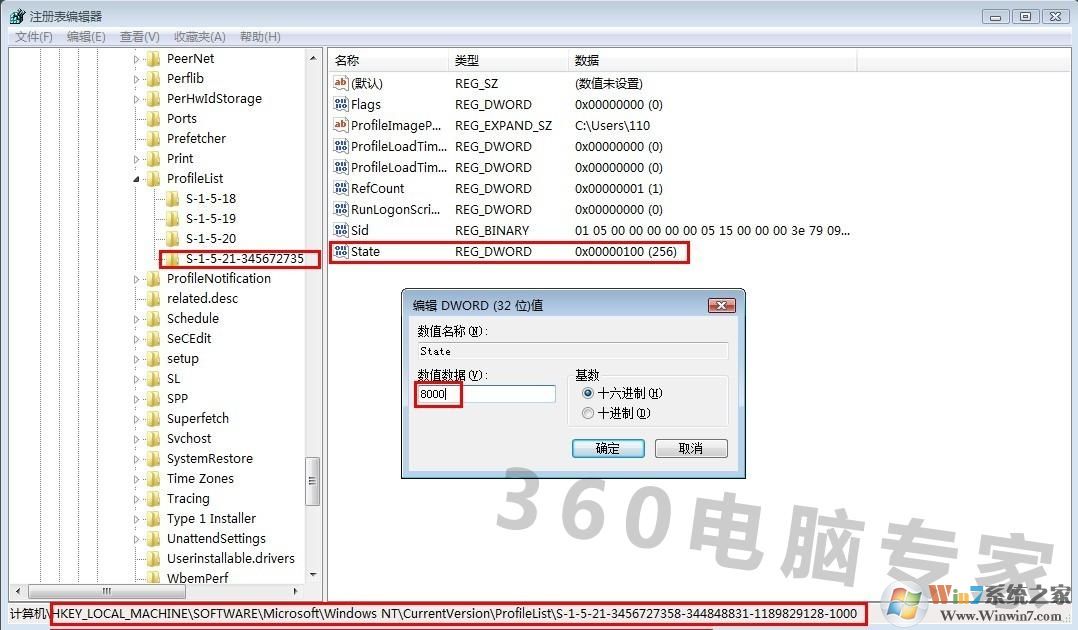Select the Userinstallable.drivers tree key
Viewport: 1078px width, 630px height.
point(230,558)
